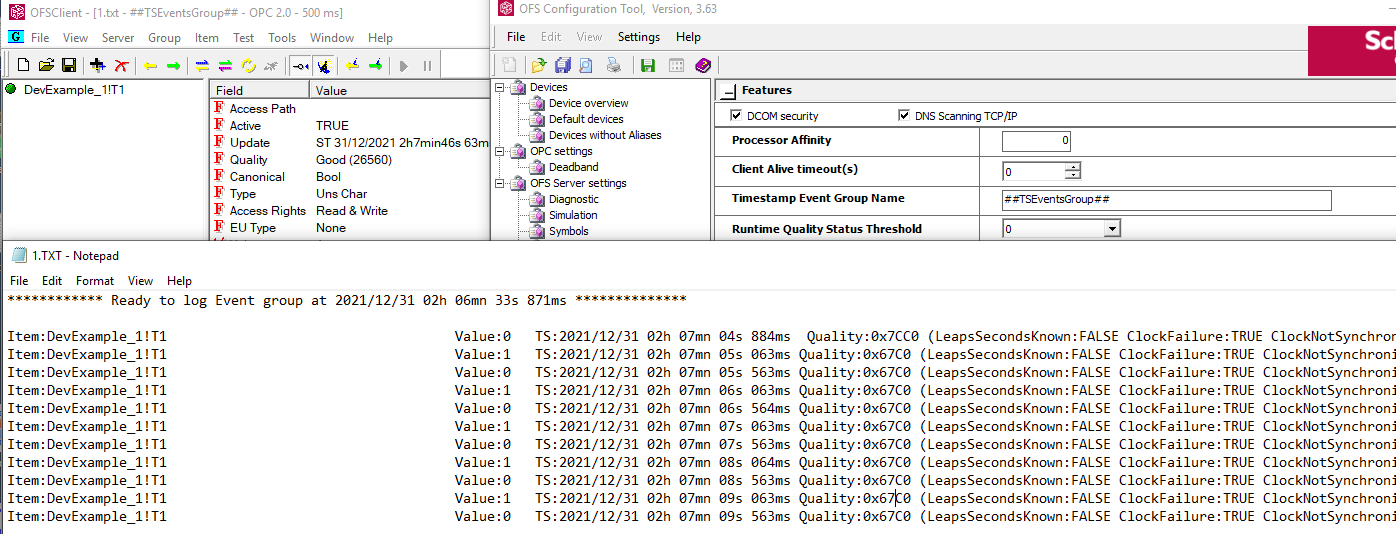Open the Format menu in Notepad
The height and width of the screenshot is (534, 1396).
click(95, 281)
